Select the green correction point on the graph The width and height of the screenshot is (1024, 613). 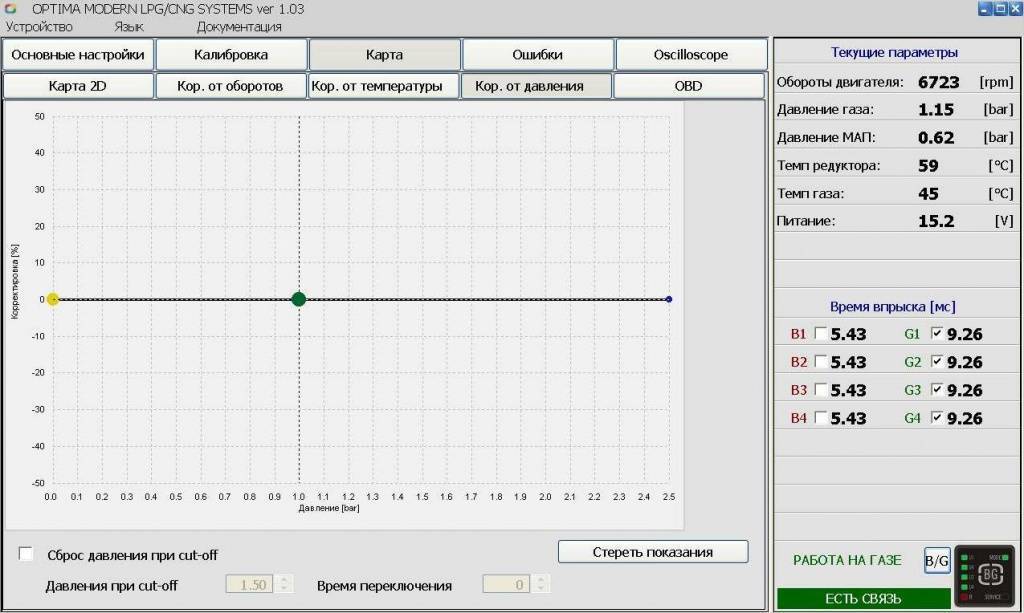click(297, 298)
